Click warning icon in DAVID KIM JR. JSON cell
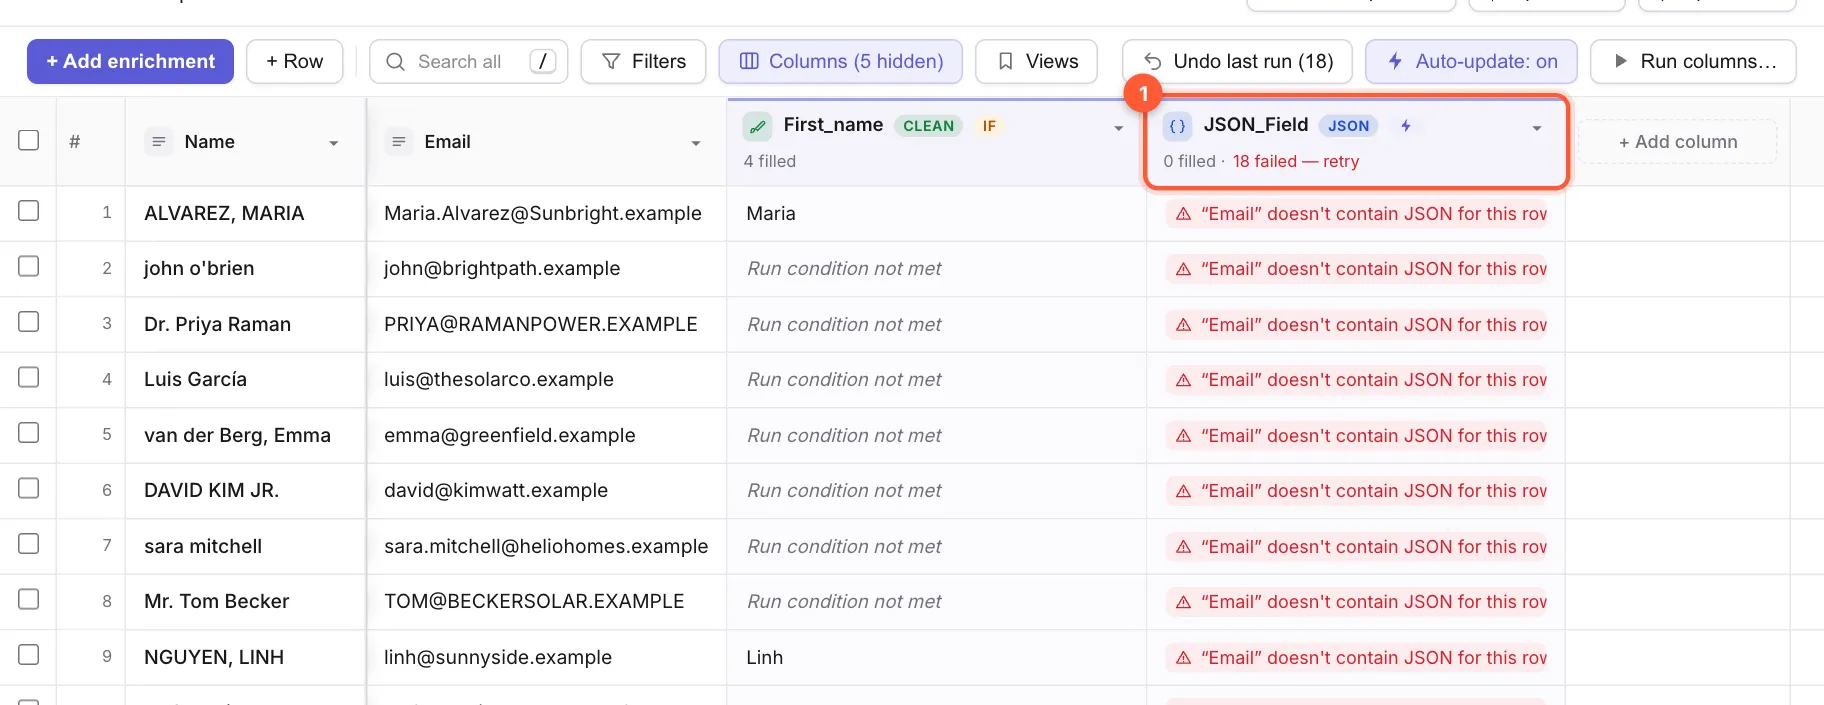The height and width of the screenshot is (705, 1824). [1183, 491]
